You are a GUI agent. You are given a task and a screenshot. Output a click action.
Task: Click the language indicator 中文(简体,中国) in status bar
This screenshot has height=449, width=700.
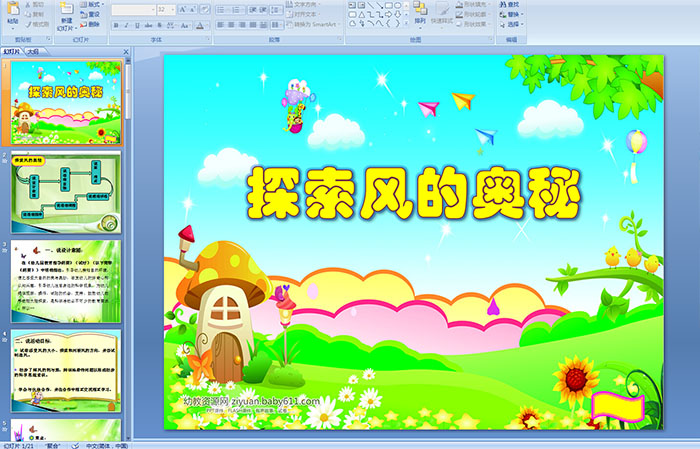pos(106,445)
